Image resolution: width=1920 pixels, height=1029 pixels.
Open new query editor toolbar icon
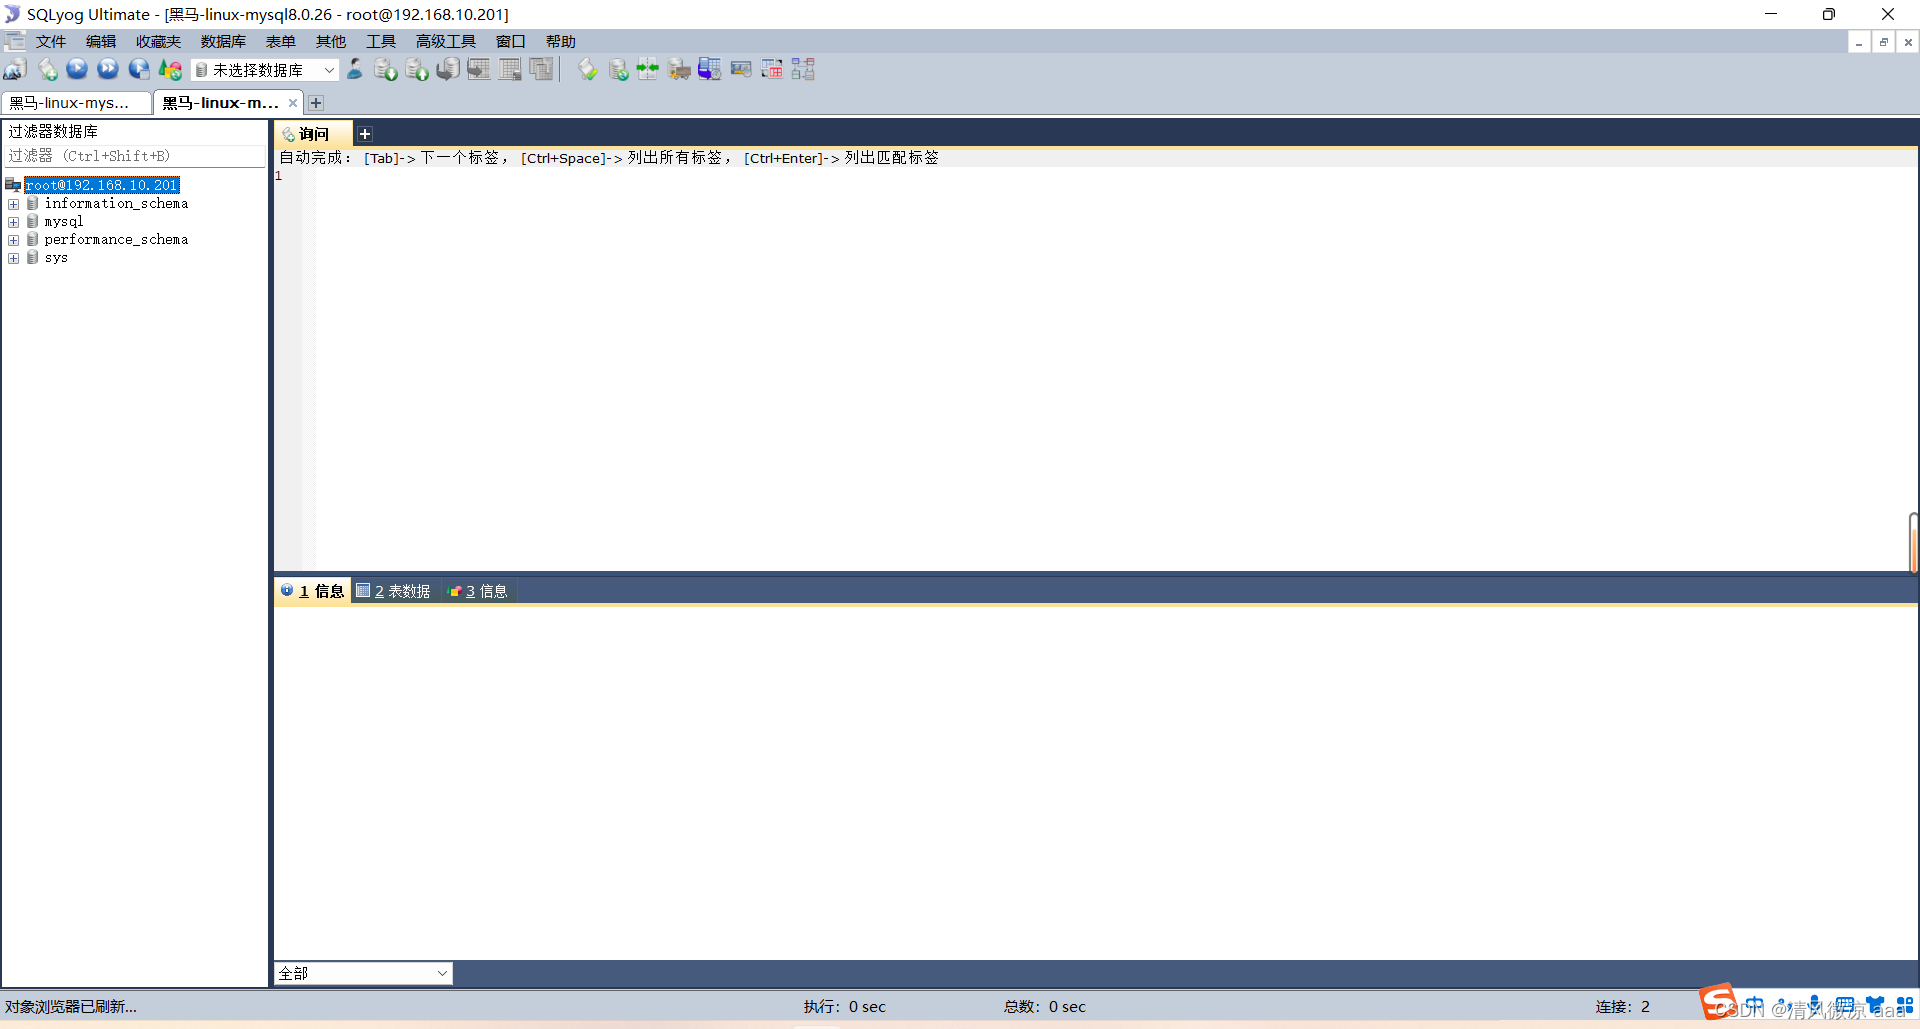click(47, 69)
